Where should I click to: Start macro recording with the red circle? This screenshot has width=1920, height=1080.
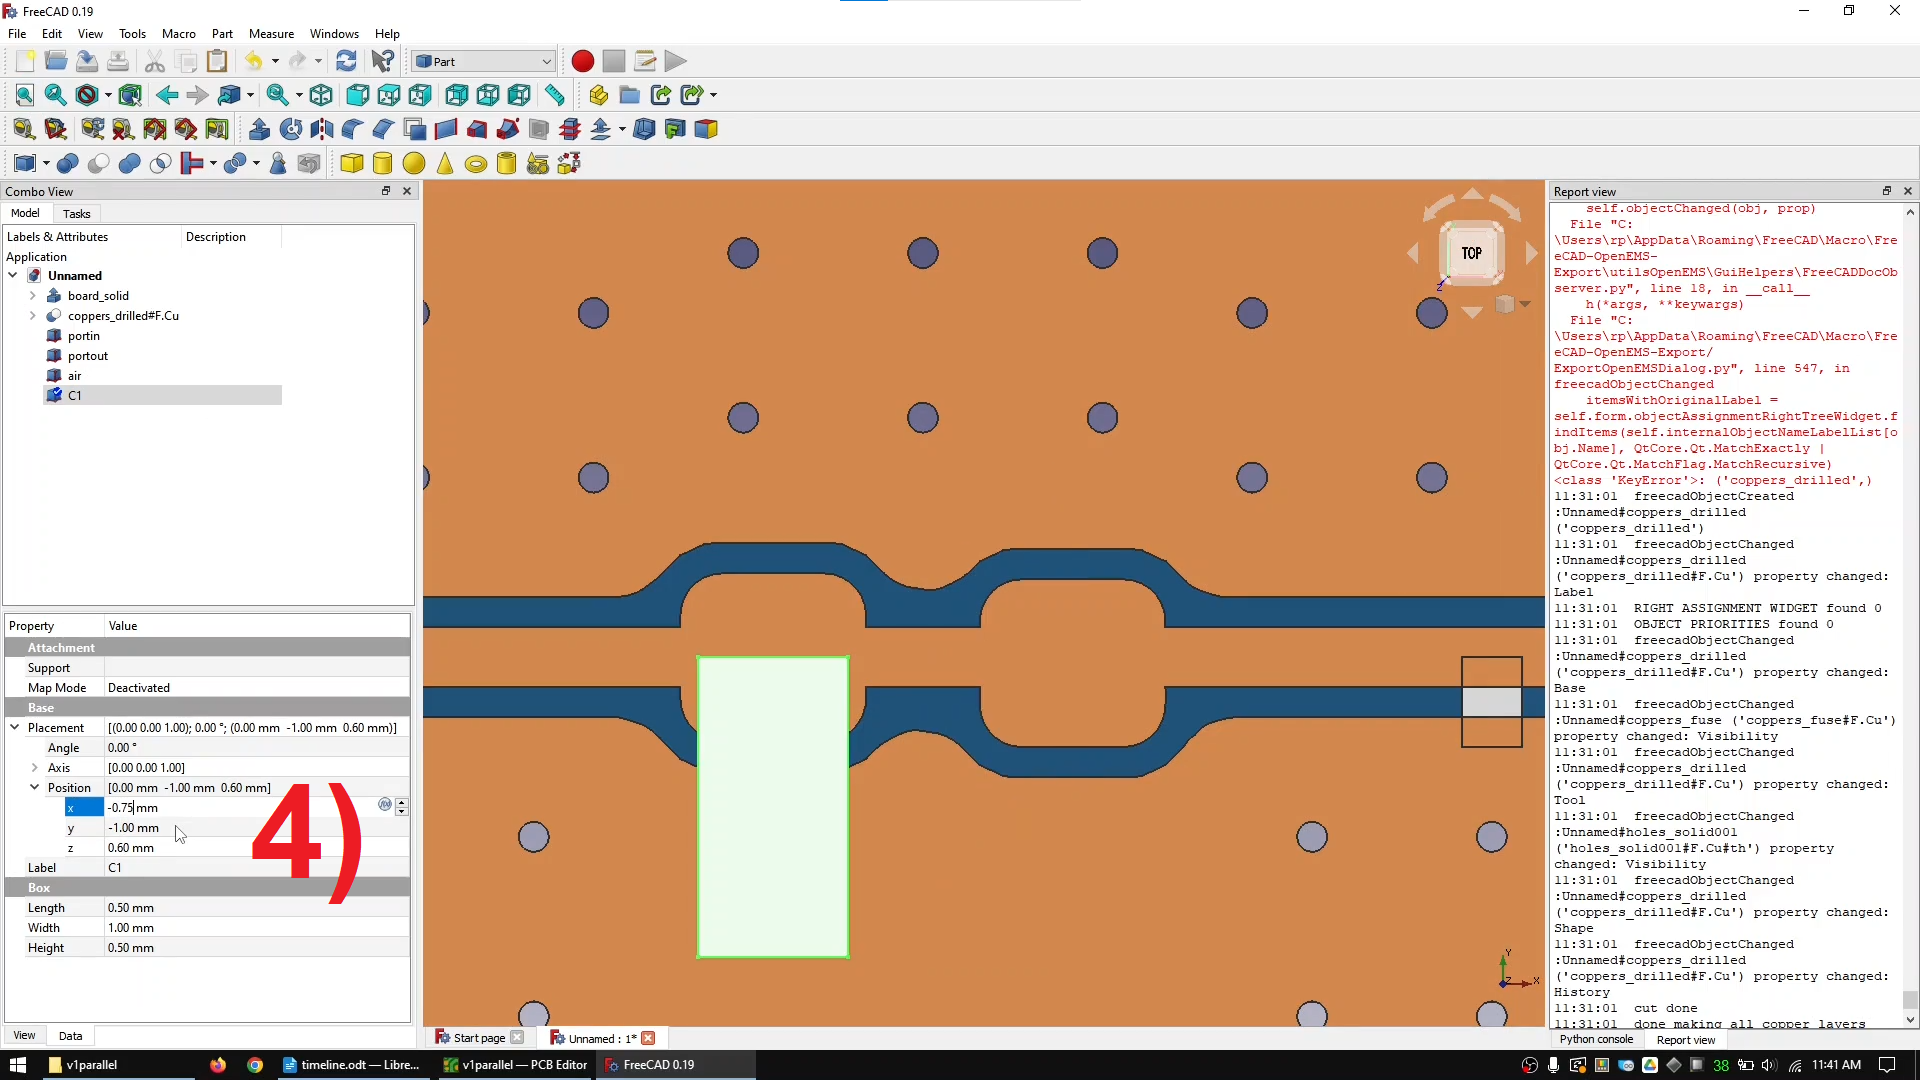(583, 61)
